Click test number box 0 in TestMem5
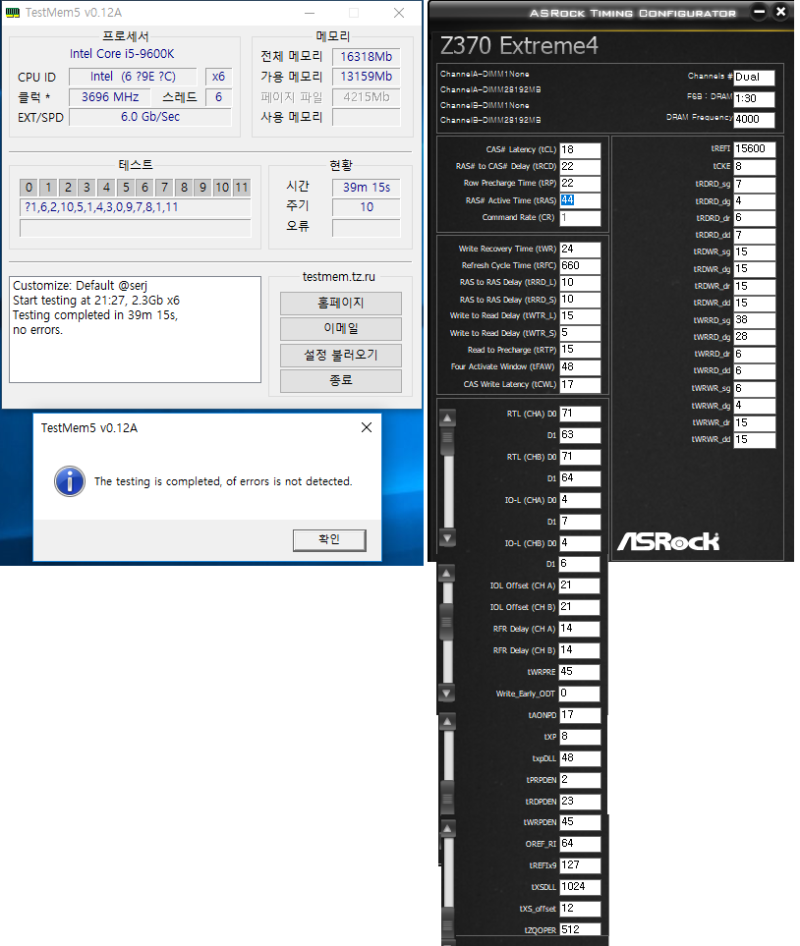This screenshot has height=946, width=800. (28, 188)
